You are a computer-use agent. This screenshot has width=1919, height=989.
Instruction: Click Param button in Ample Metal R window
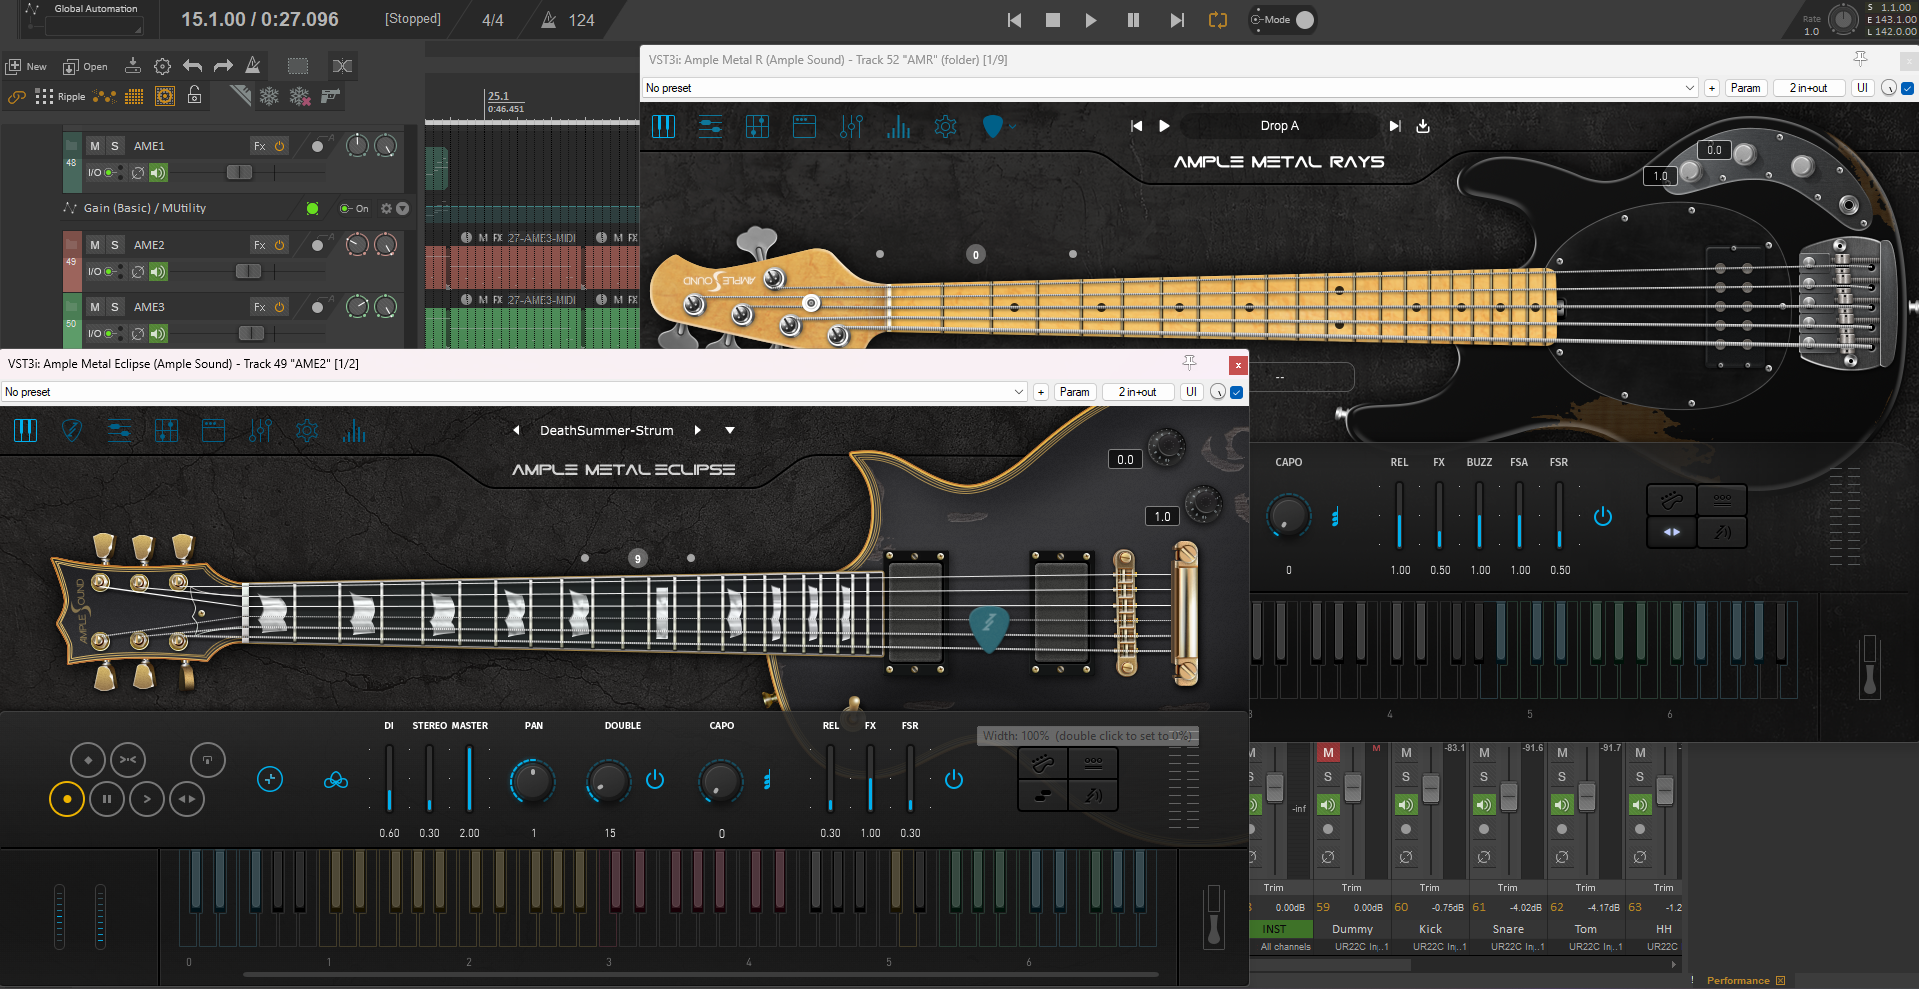[x=1745, y=88]
